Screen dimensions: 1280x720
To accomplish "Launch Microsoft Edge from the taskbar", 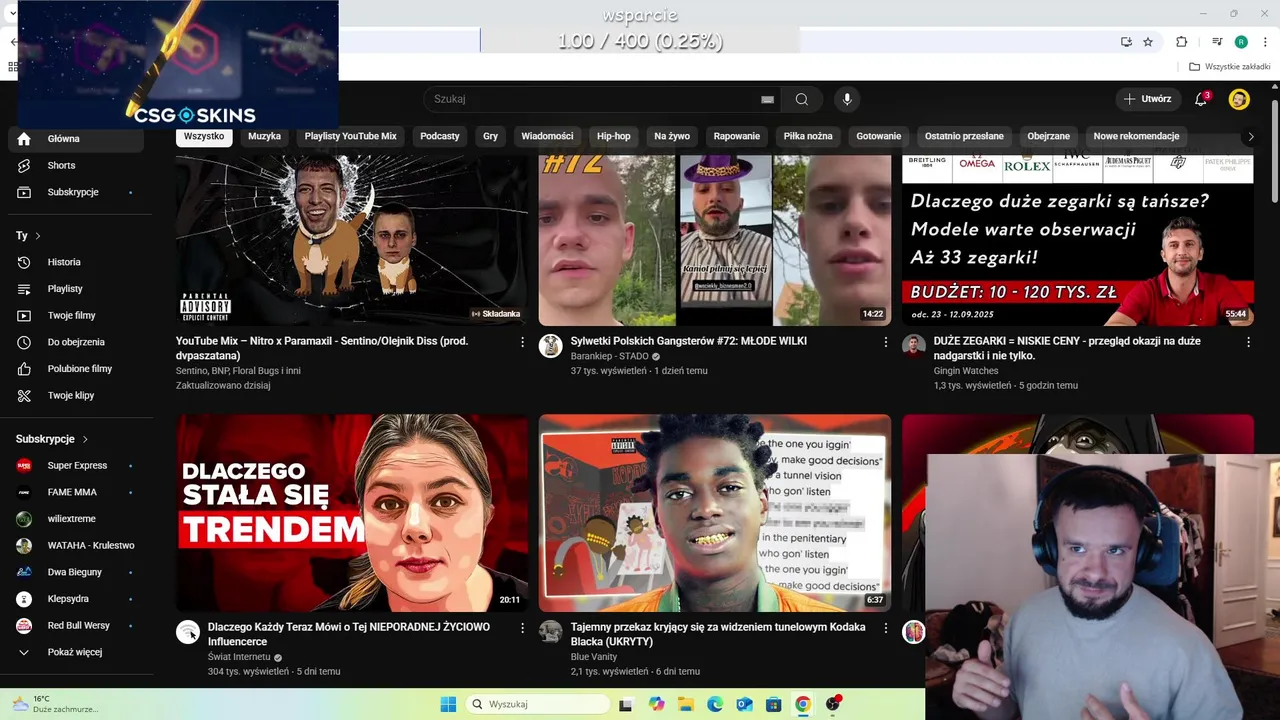I will click(x=715, y=704).
